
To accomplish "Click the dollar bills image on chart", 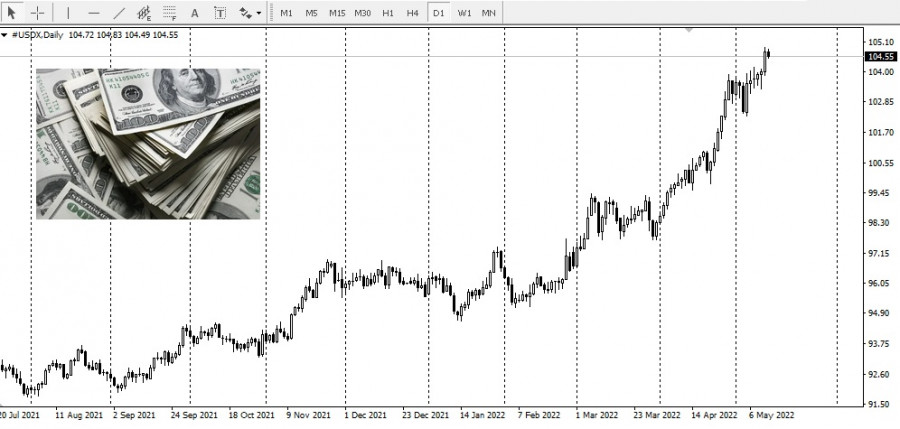I will (148, 144).
